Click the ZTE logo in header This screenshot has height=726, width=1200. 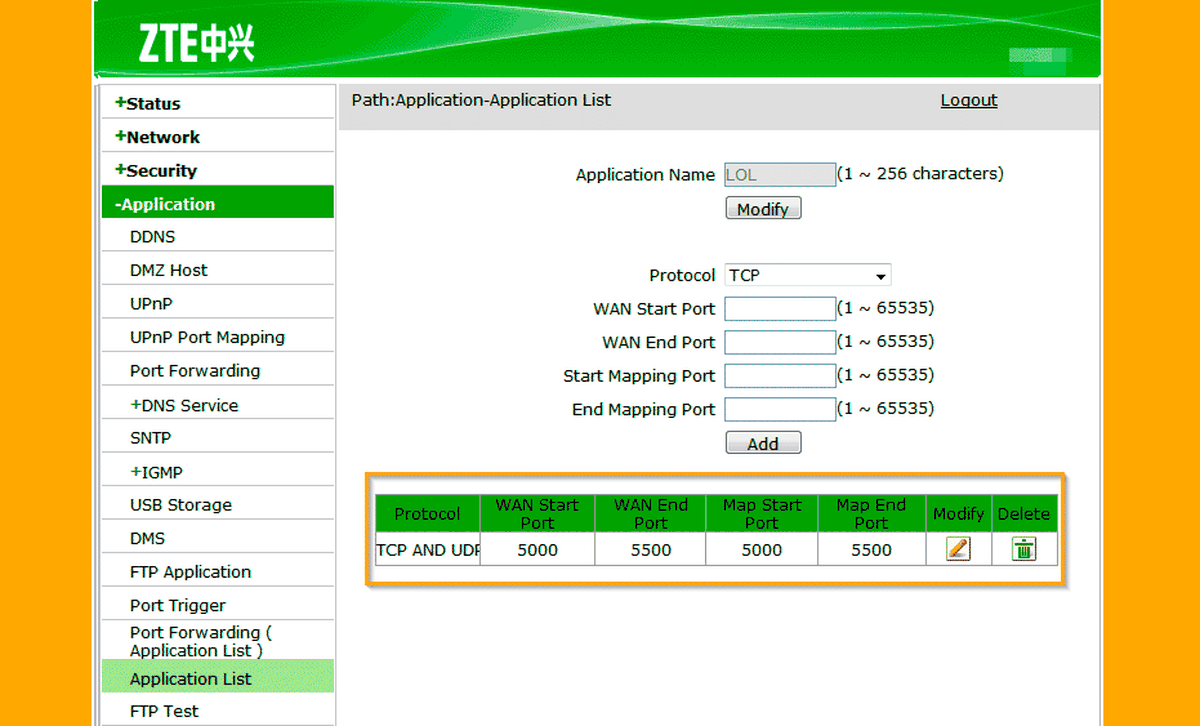click(x=196, y=44)
